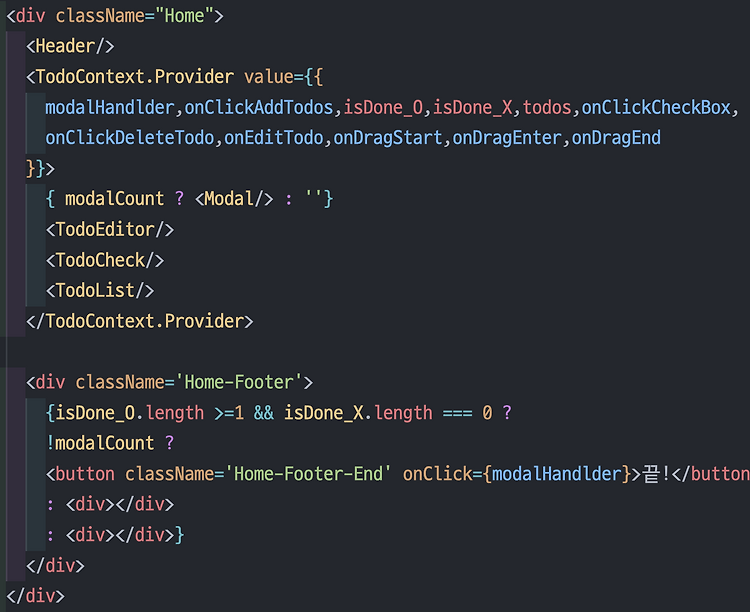750x612 pixels.
Task: Click the isDone_X value property
Action: click(473, 108)
